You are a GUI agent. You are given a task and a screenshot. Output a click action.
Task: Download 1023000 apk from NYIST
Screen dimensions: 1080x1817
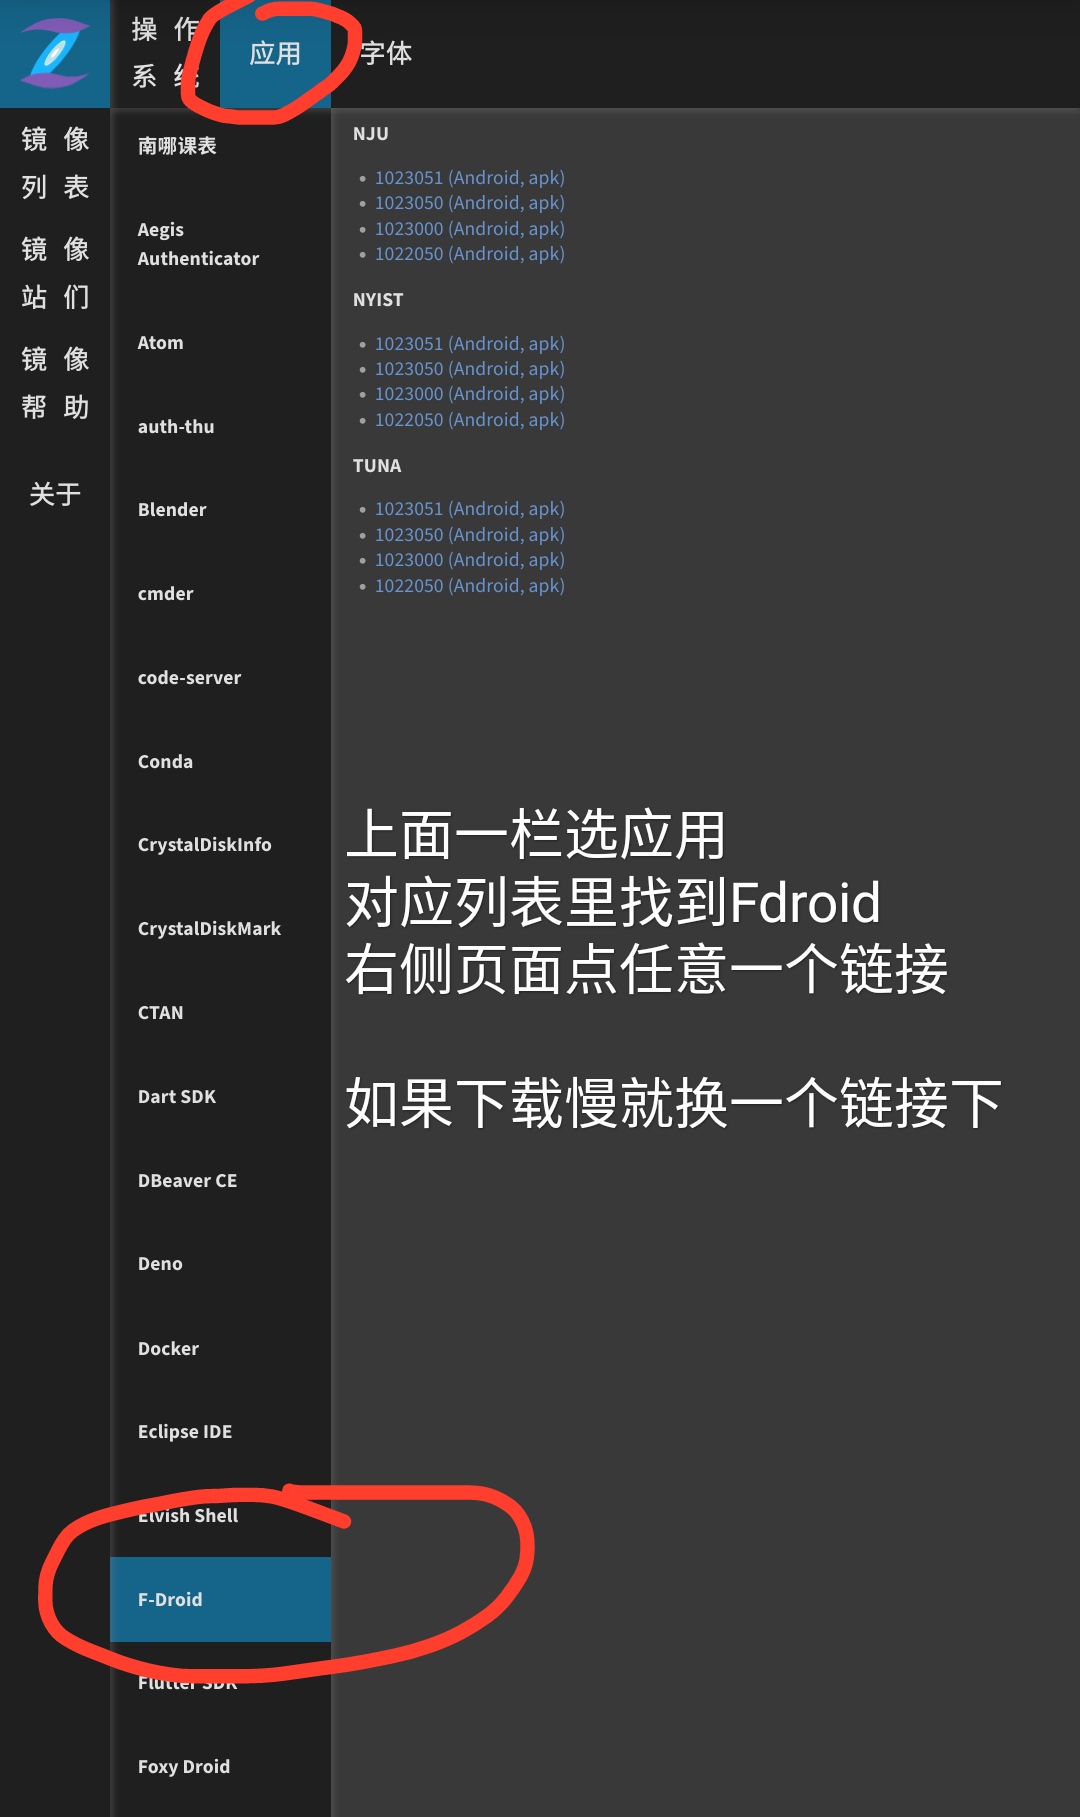[470, 393]
